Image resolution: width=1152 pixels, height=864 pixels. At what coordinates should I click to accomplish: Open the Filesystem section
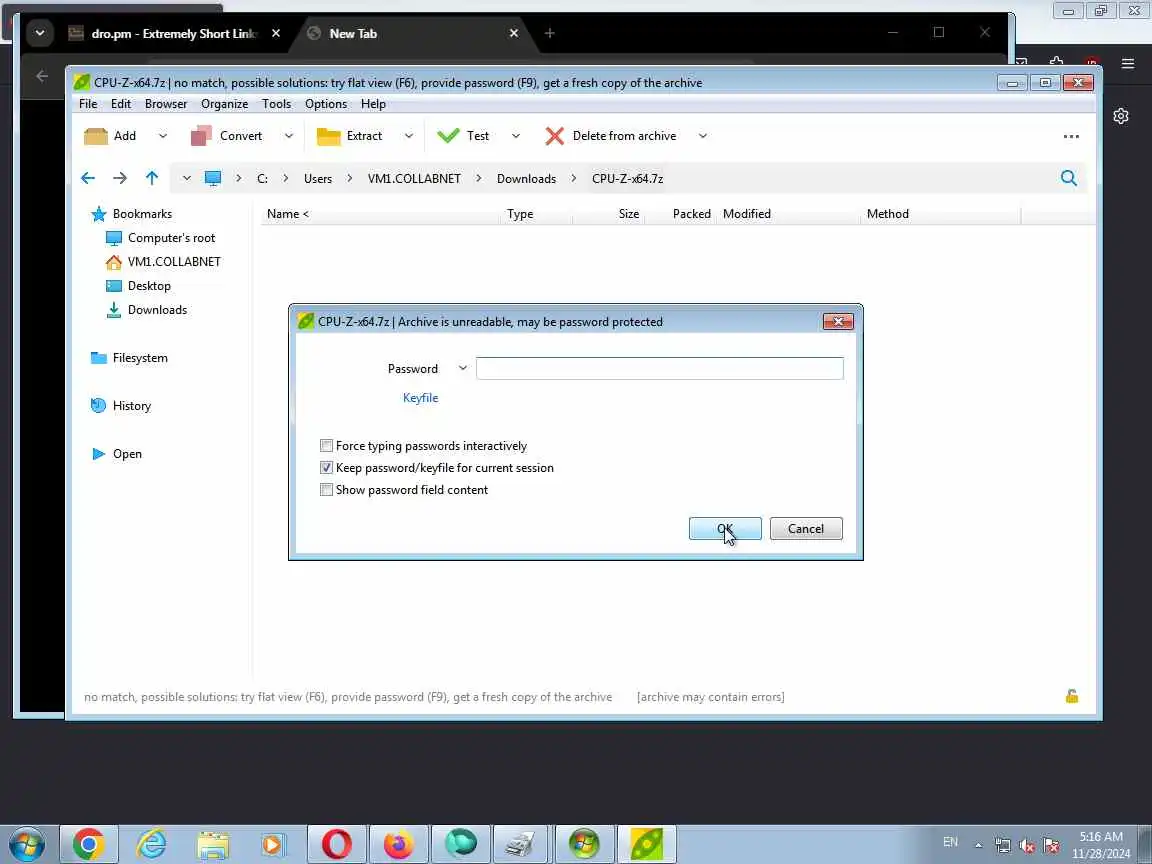140,358
